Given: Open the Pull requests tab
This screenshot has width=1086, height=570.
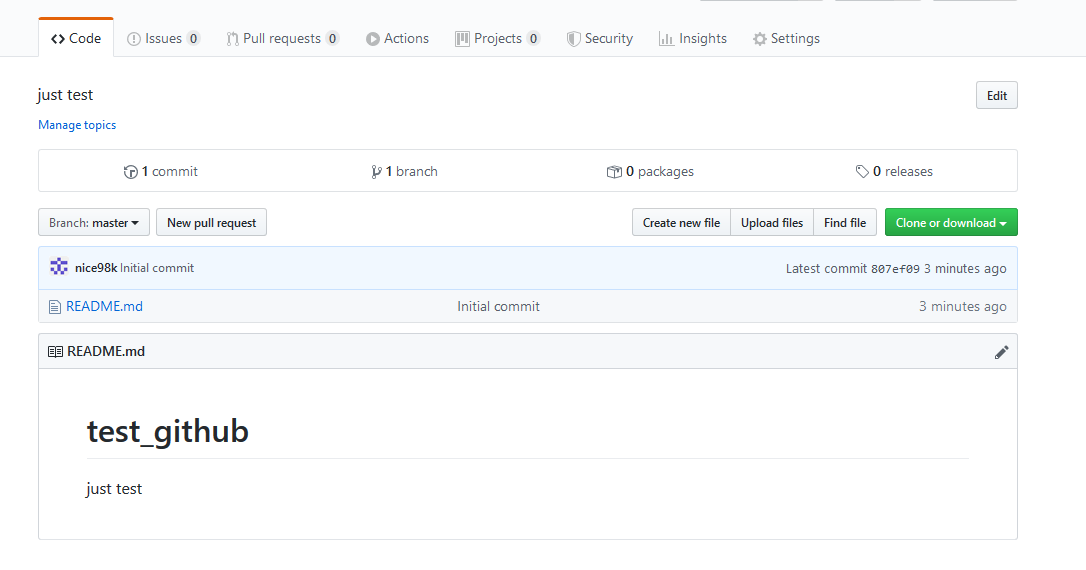Looking at the screenshot, I should 282,38.
